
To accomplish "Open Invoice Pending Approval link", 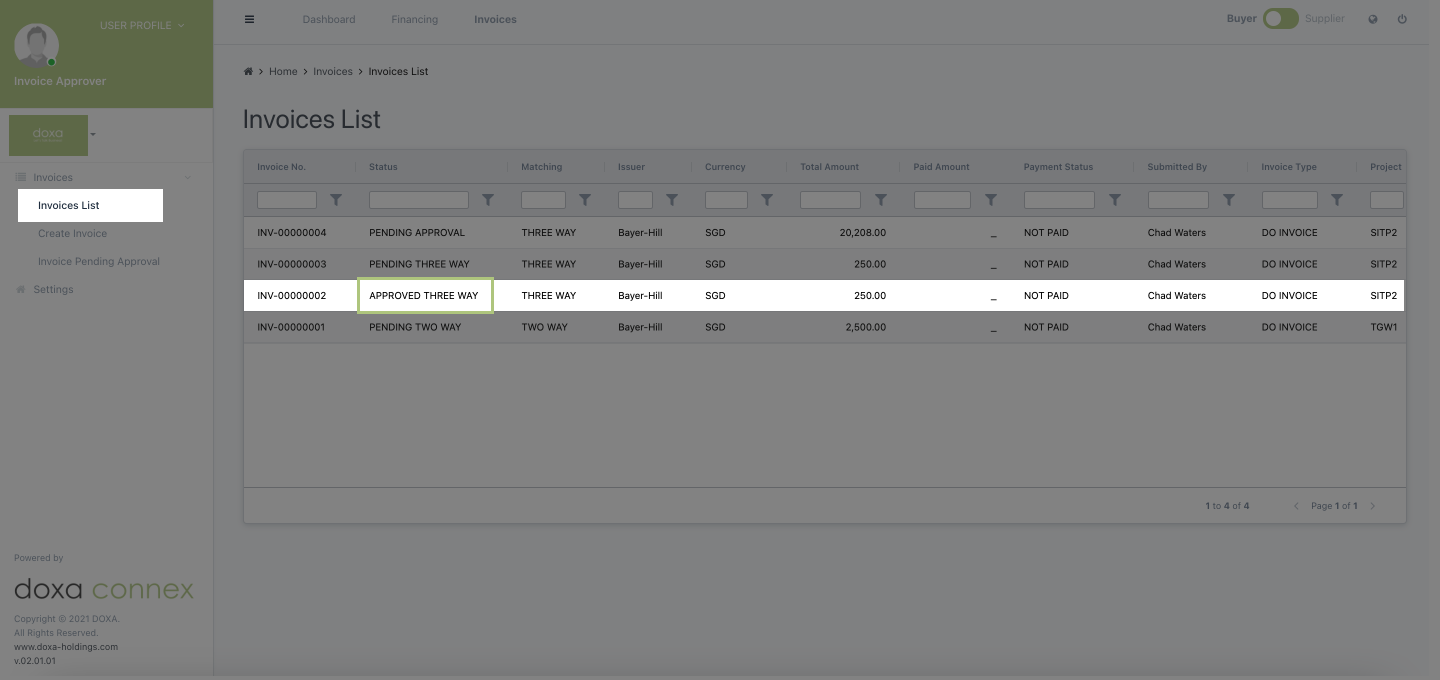I will tap(99, 261).
